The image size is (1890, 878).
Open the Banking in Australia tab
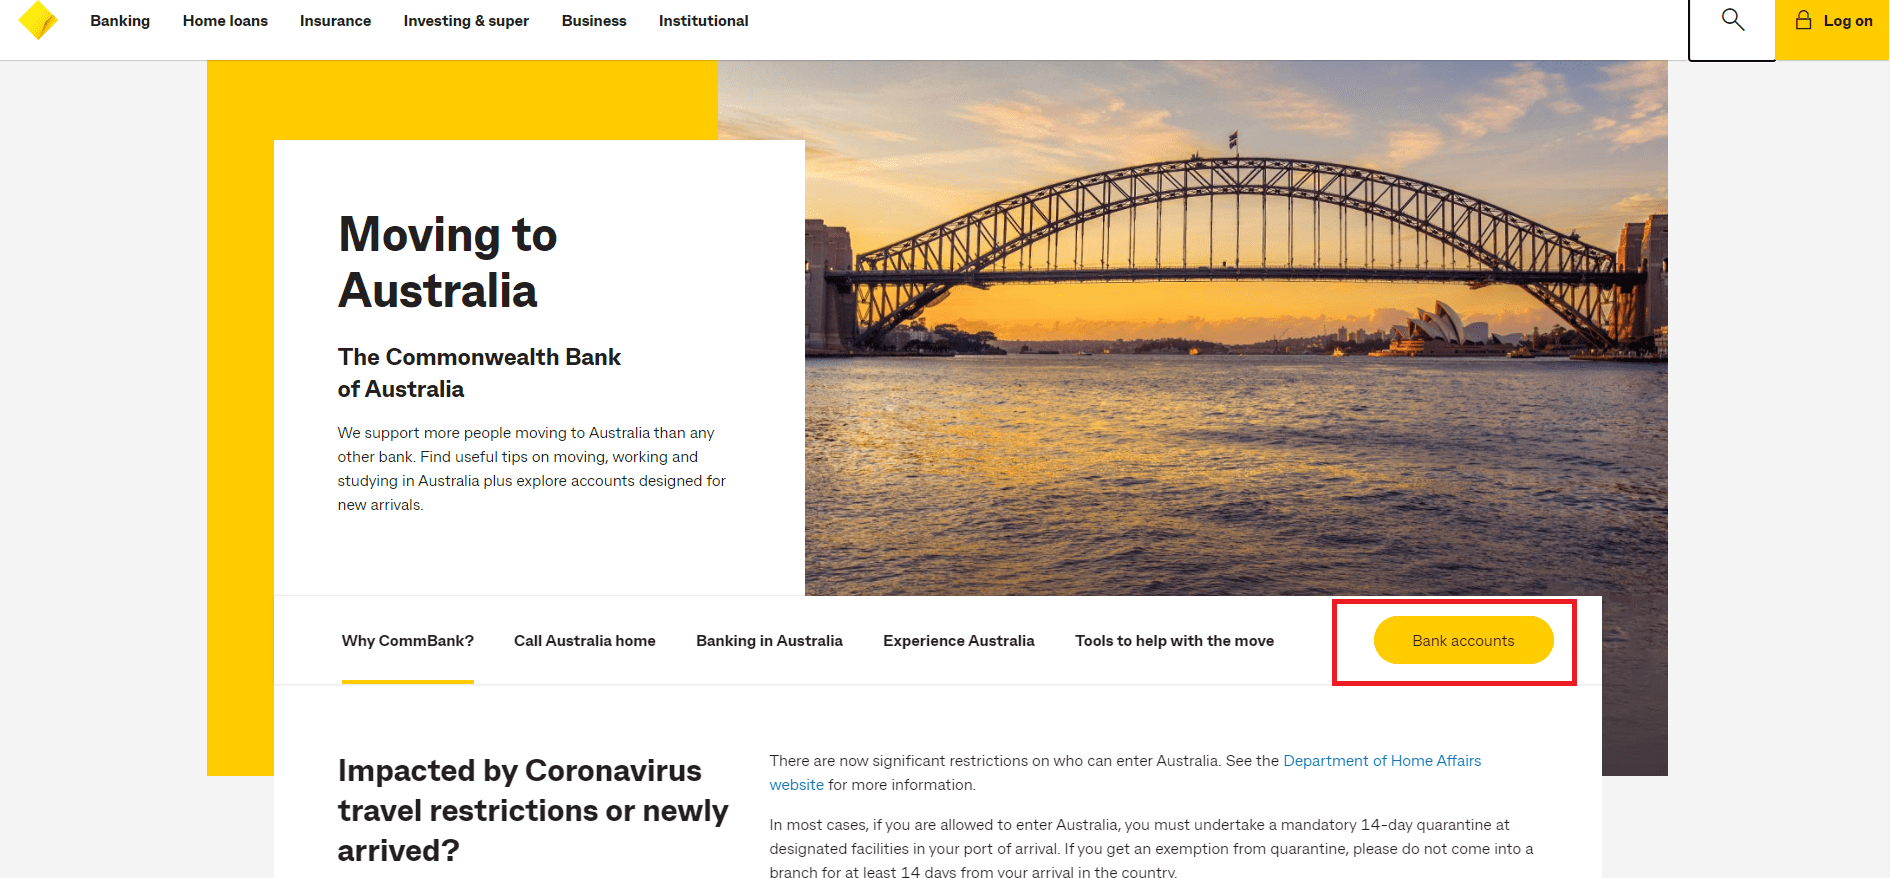tap(769, 641)
